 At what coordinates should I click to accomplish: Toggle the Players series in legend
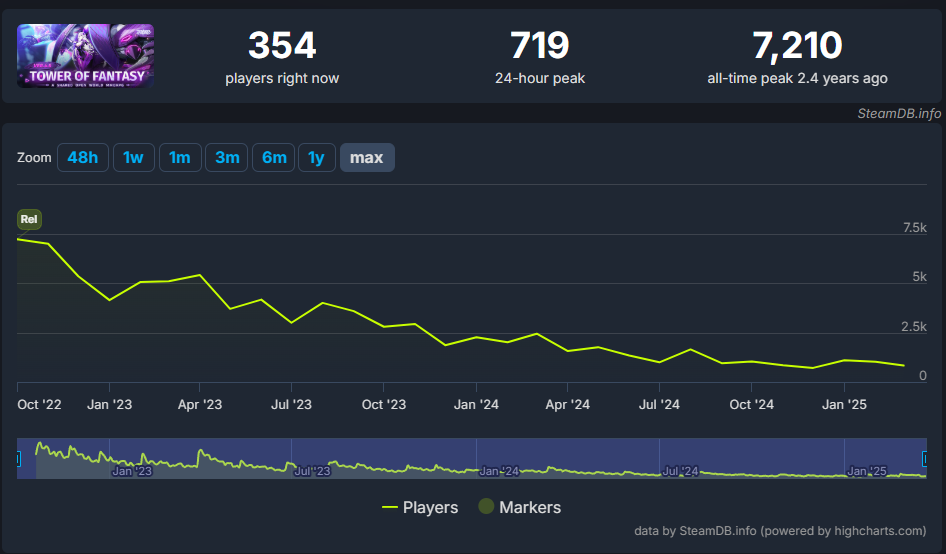420,508
